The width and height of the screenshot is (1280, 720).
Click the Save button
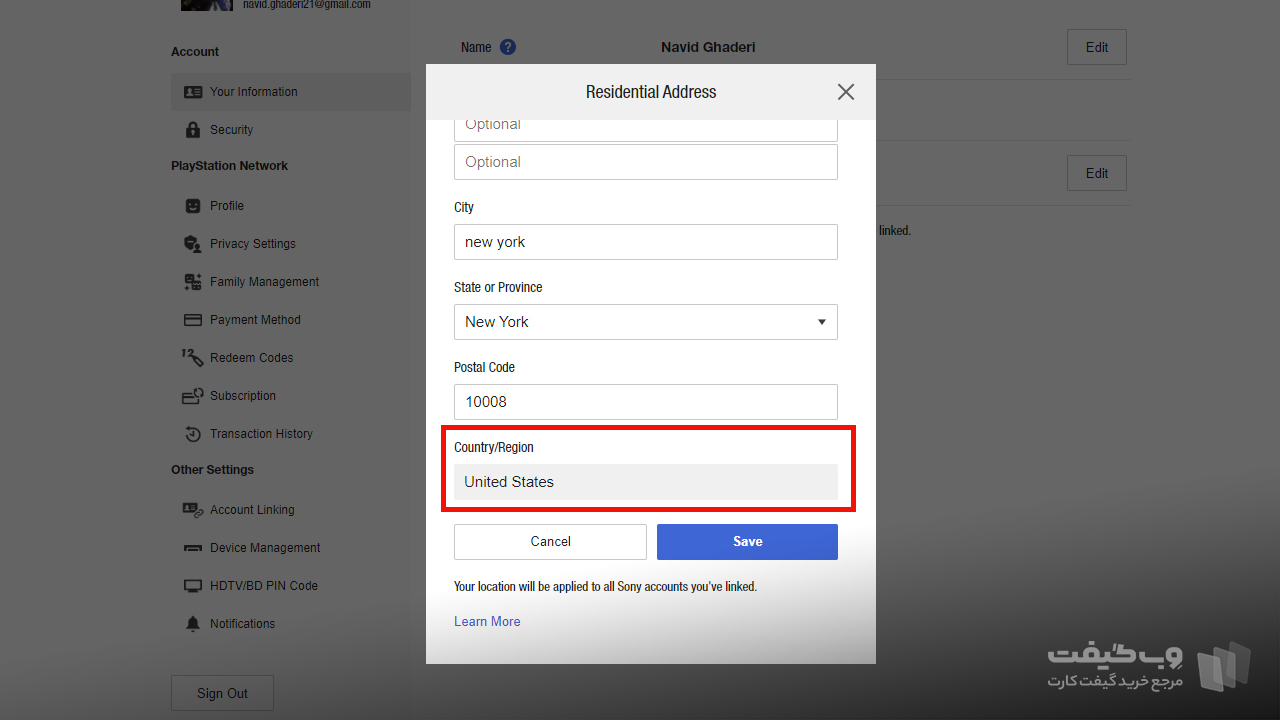[x=747, y=542]
